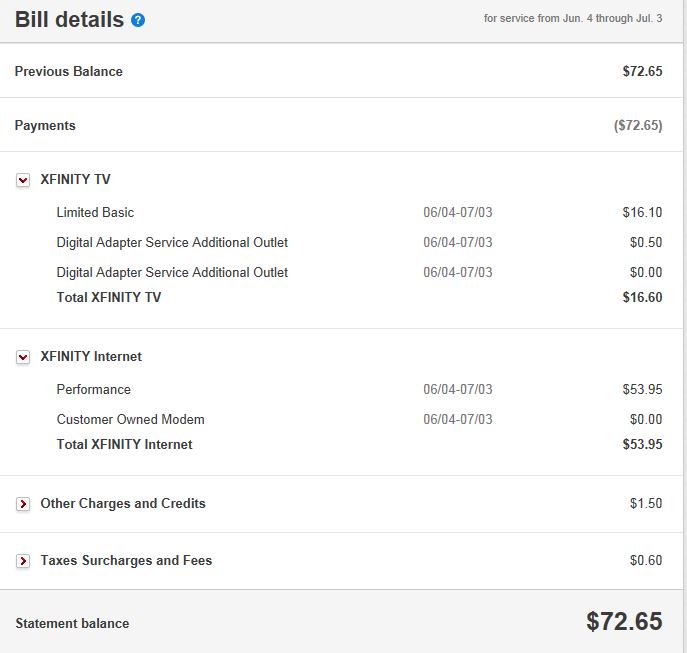Click the XFINITY TV section heading
The width and height of the screenshot is (687, 653).
tap(75, 180)
